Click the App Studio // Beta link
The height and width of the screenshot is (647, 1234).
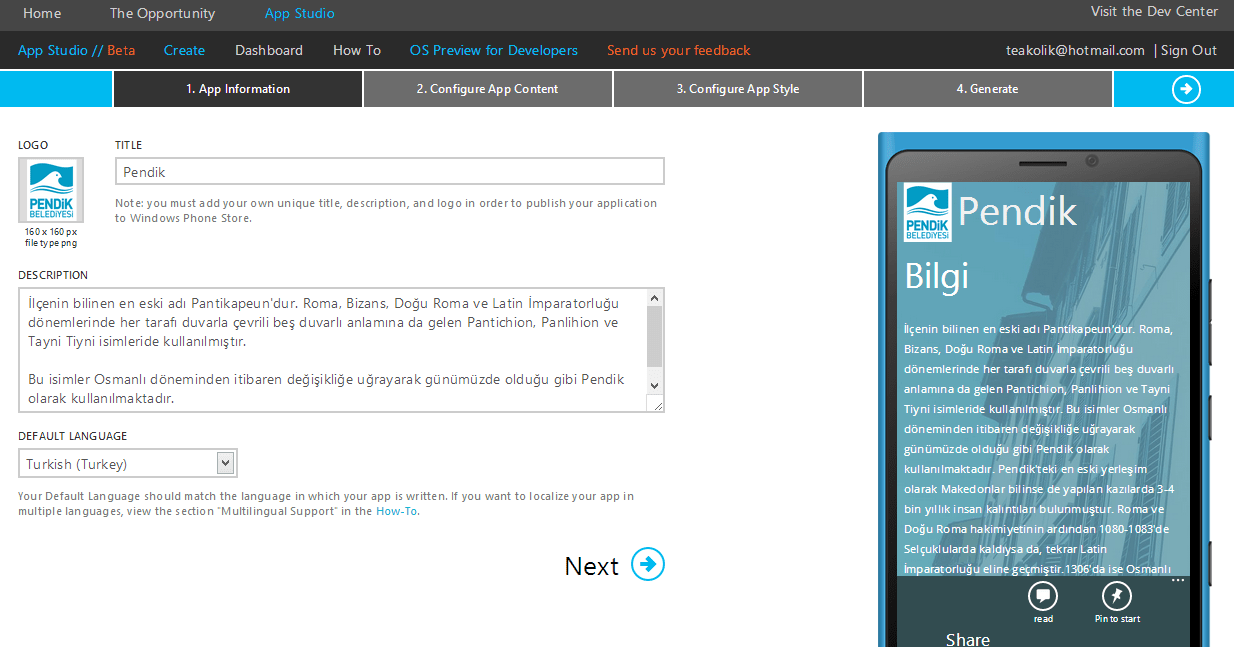pyautogui.click(x=76, y=50)
